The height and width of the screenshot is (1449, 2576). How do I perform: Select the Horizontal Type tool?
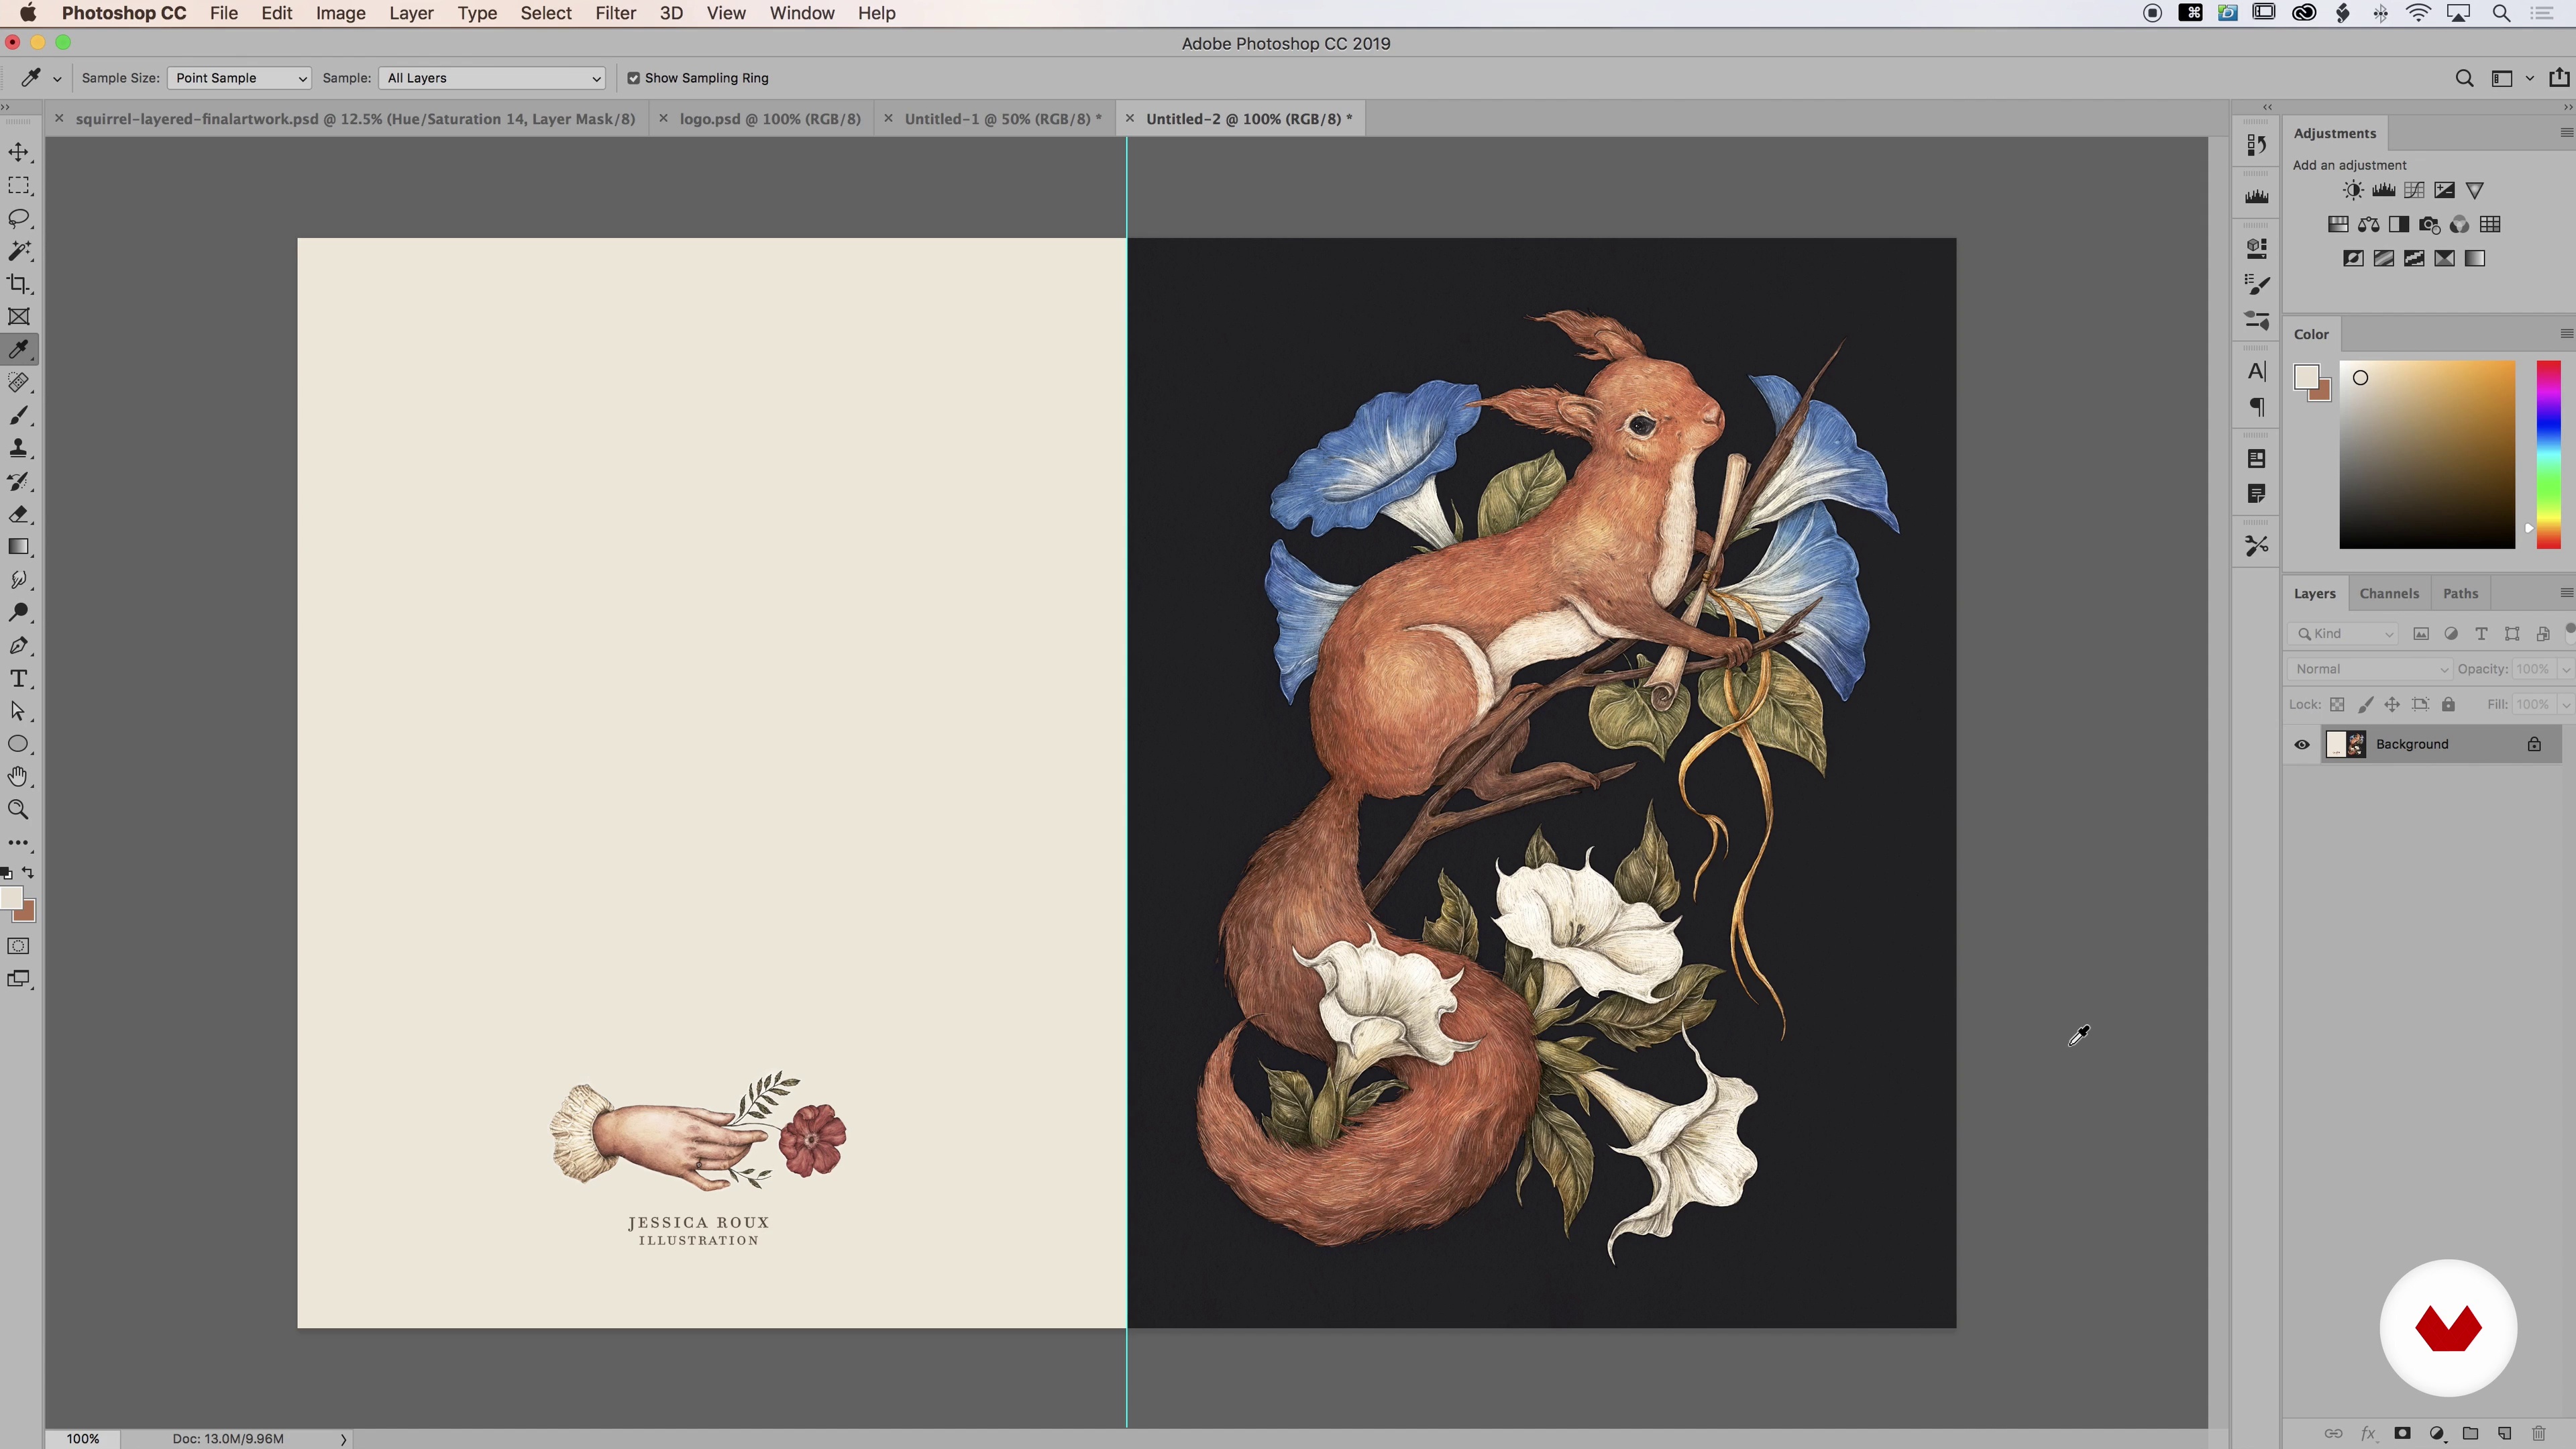pos(19,679)
